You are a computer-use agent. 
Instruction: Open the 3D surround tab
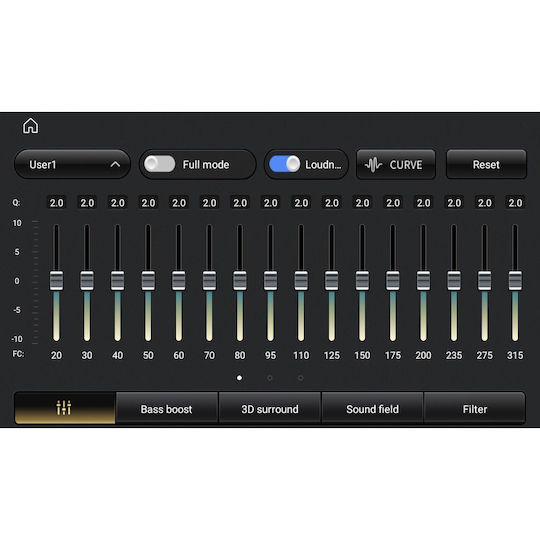click(270, 409)
